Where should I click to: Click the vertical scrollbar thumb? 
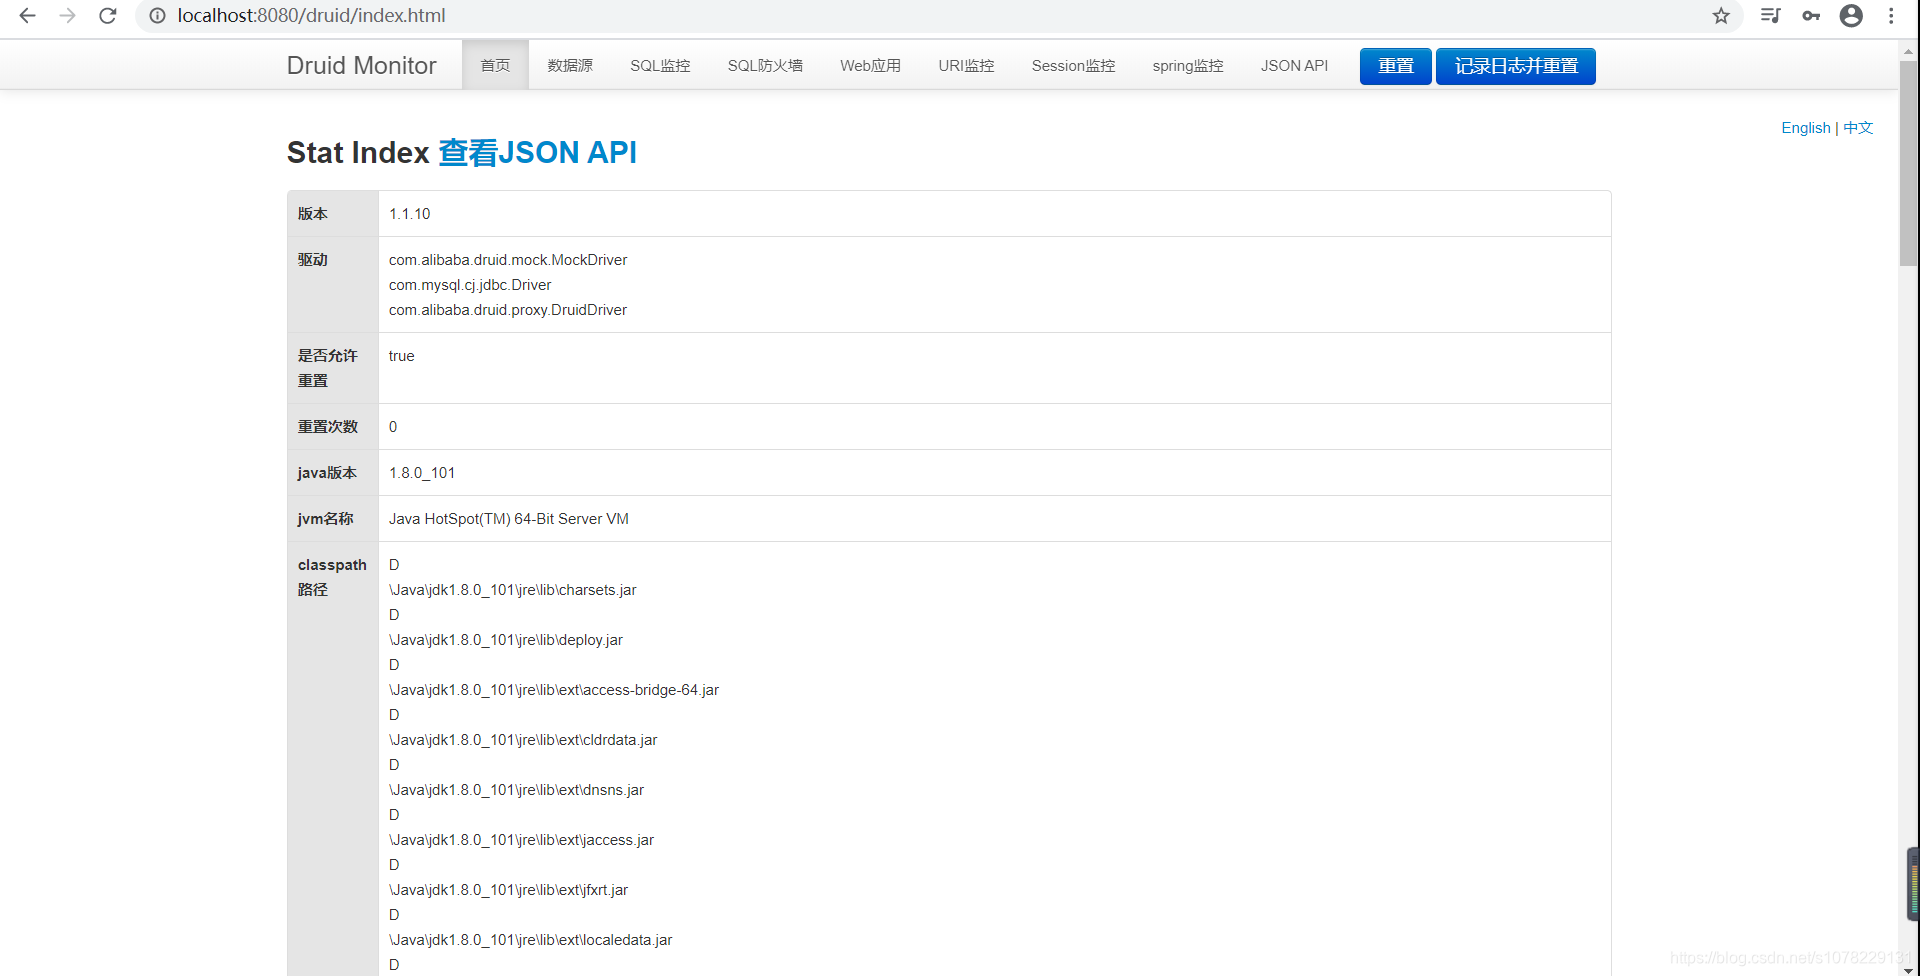pos(1908,163)
